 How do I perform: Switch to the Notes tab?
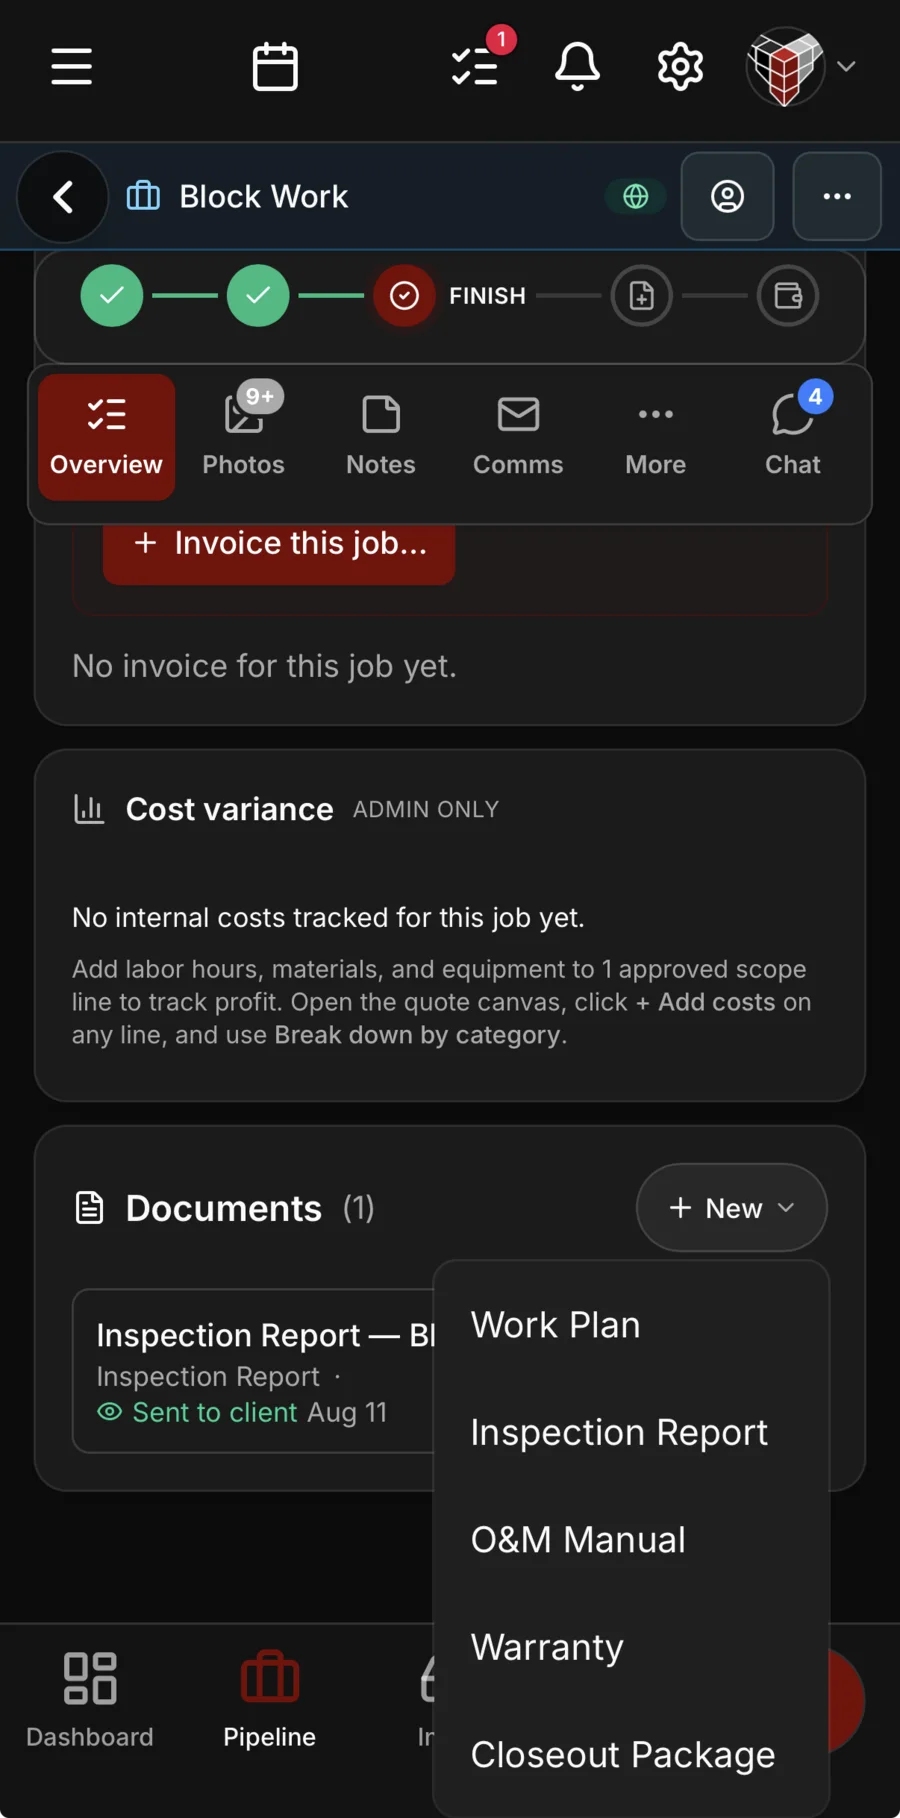pos(381,437)
